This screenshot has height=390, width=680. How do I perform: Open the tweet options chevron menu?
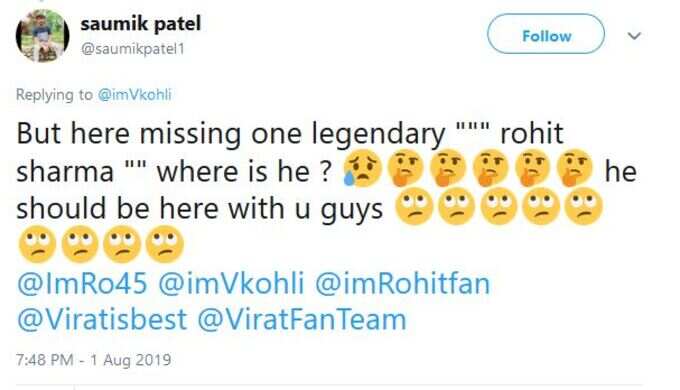click(634, 36)
